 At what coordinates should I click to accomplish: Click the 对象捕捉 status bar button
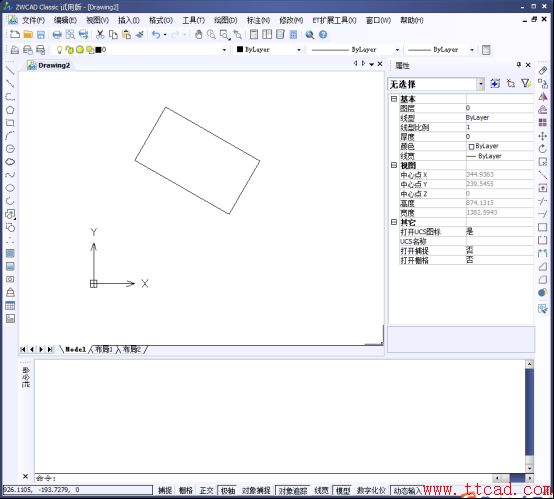[x=256, y=490]
